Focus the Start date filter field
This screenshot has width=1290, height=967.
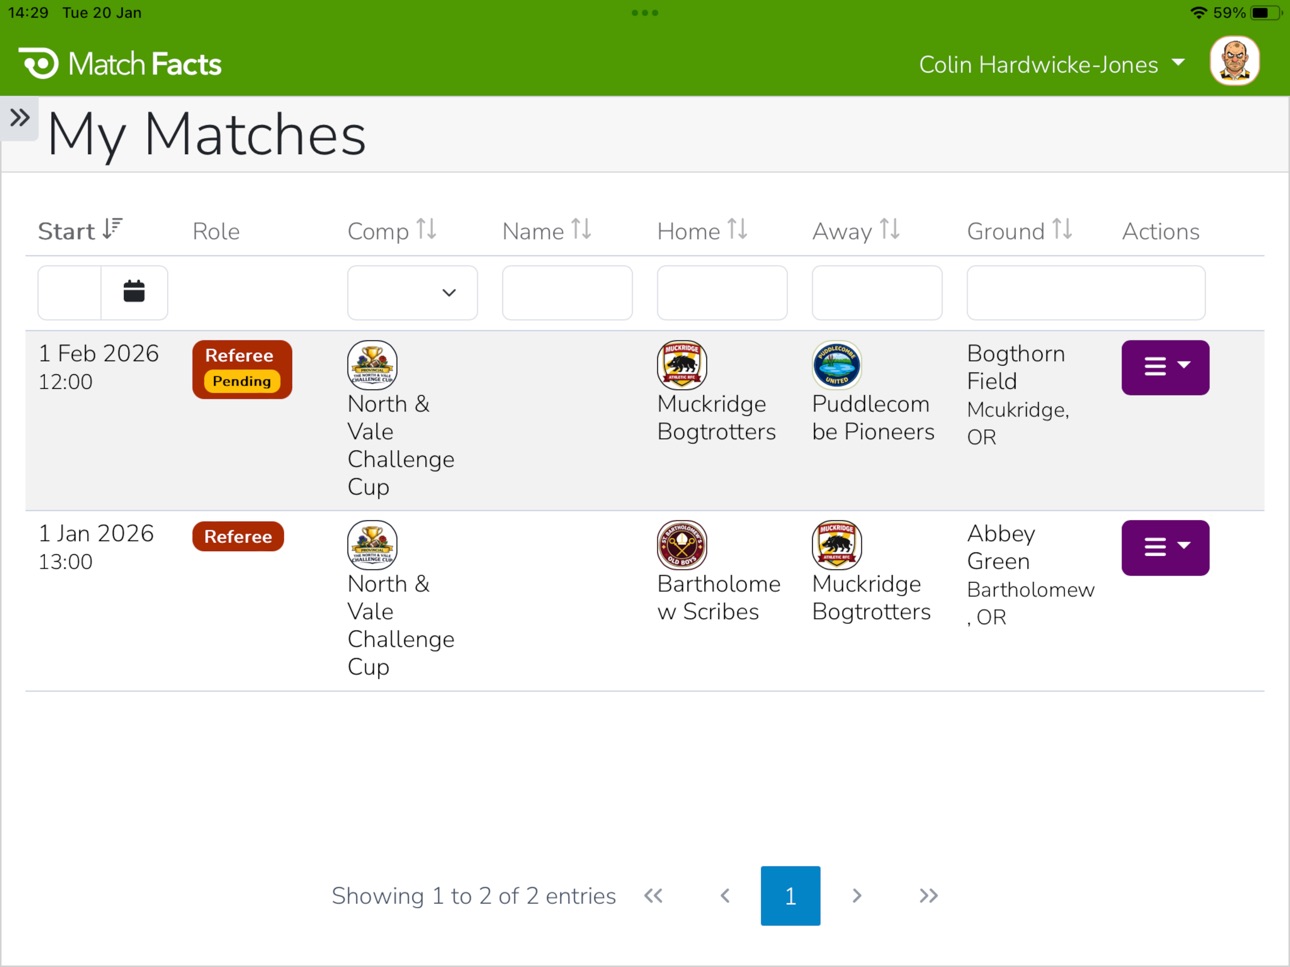point(70,292)
